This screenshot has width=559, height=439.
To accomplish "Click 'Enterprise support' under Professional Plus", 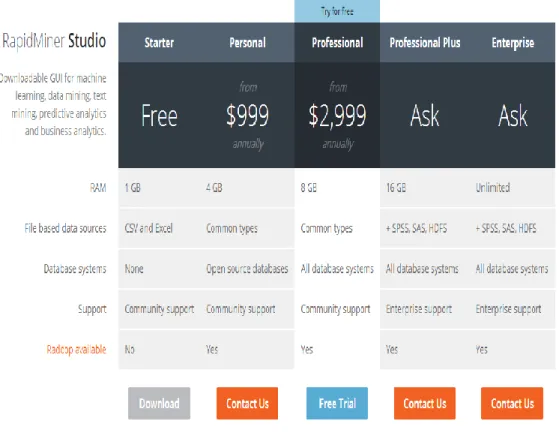I will [x=419, y=309].
